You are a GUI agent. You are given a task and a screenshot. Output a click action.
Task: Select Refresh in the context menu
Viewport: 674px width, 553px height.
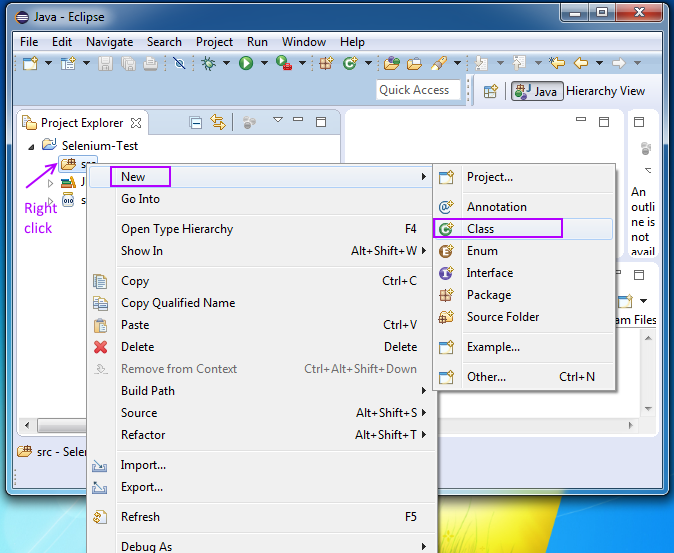pos(261,516)
